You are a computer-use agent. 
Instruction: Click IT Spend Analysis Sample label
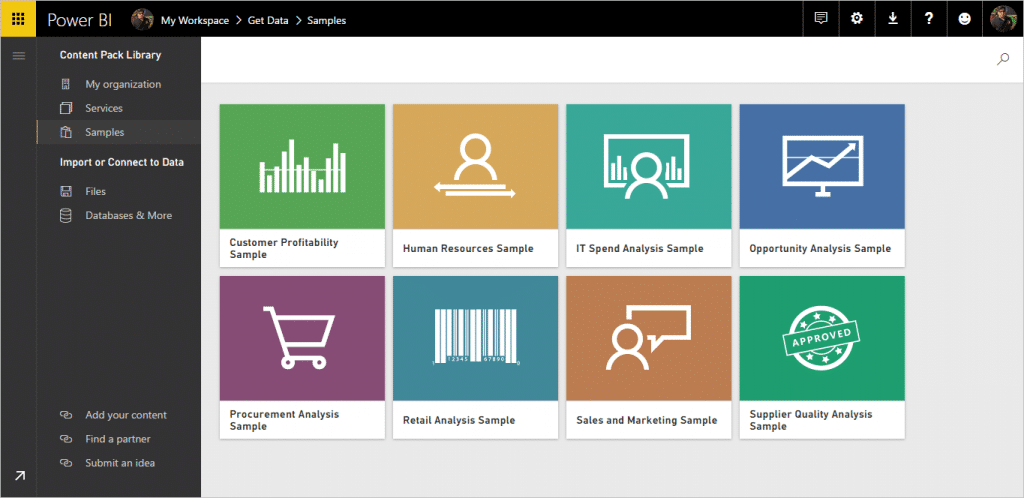click(640, 249)
